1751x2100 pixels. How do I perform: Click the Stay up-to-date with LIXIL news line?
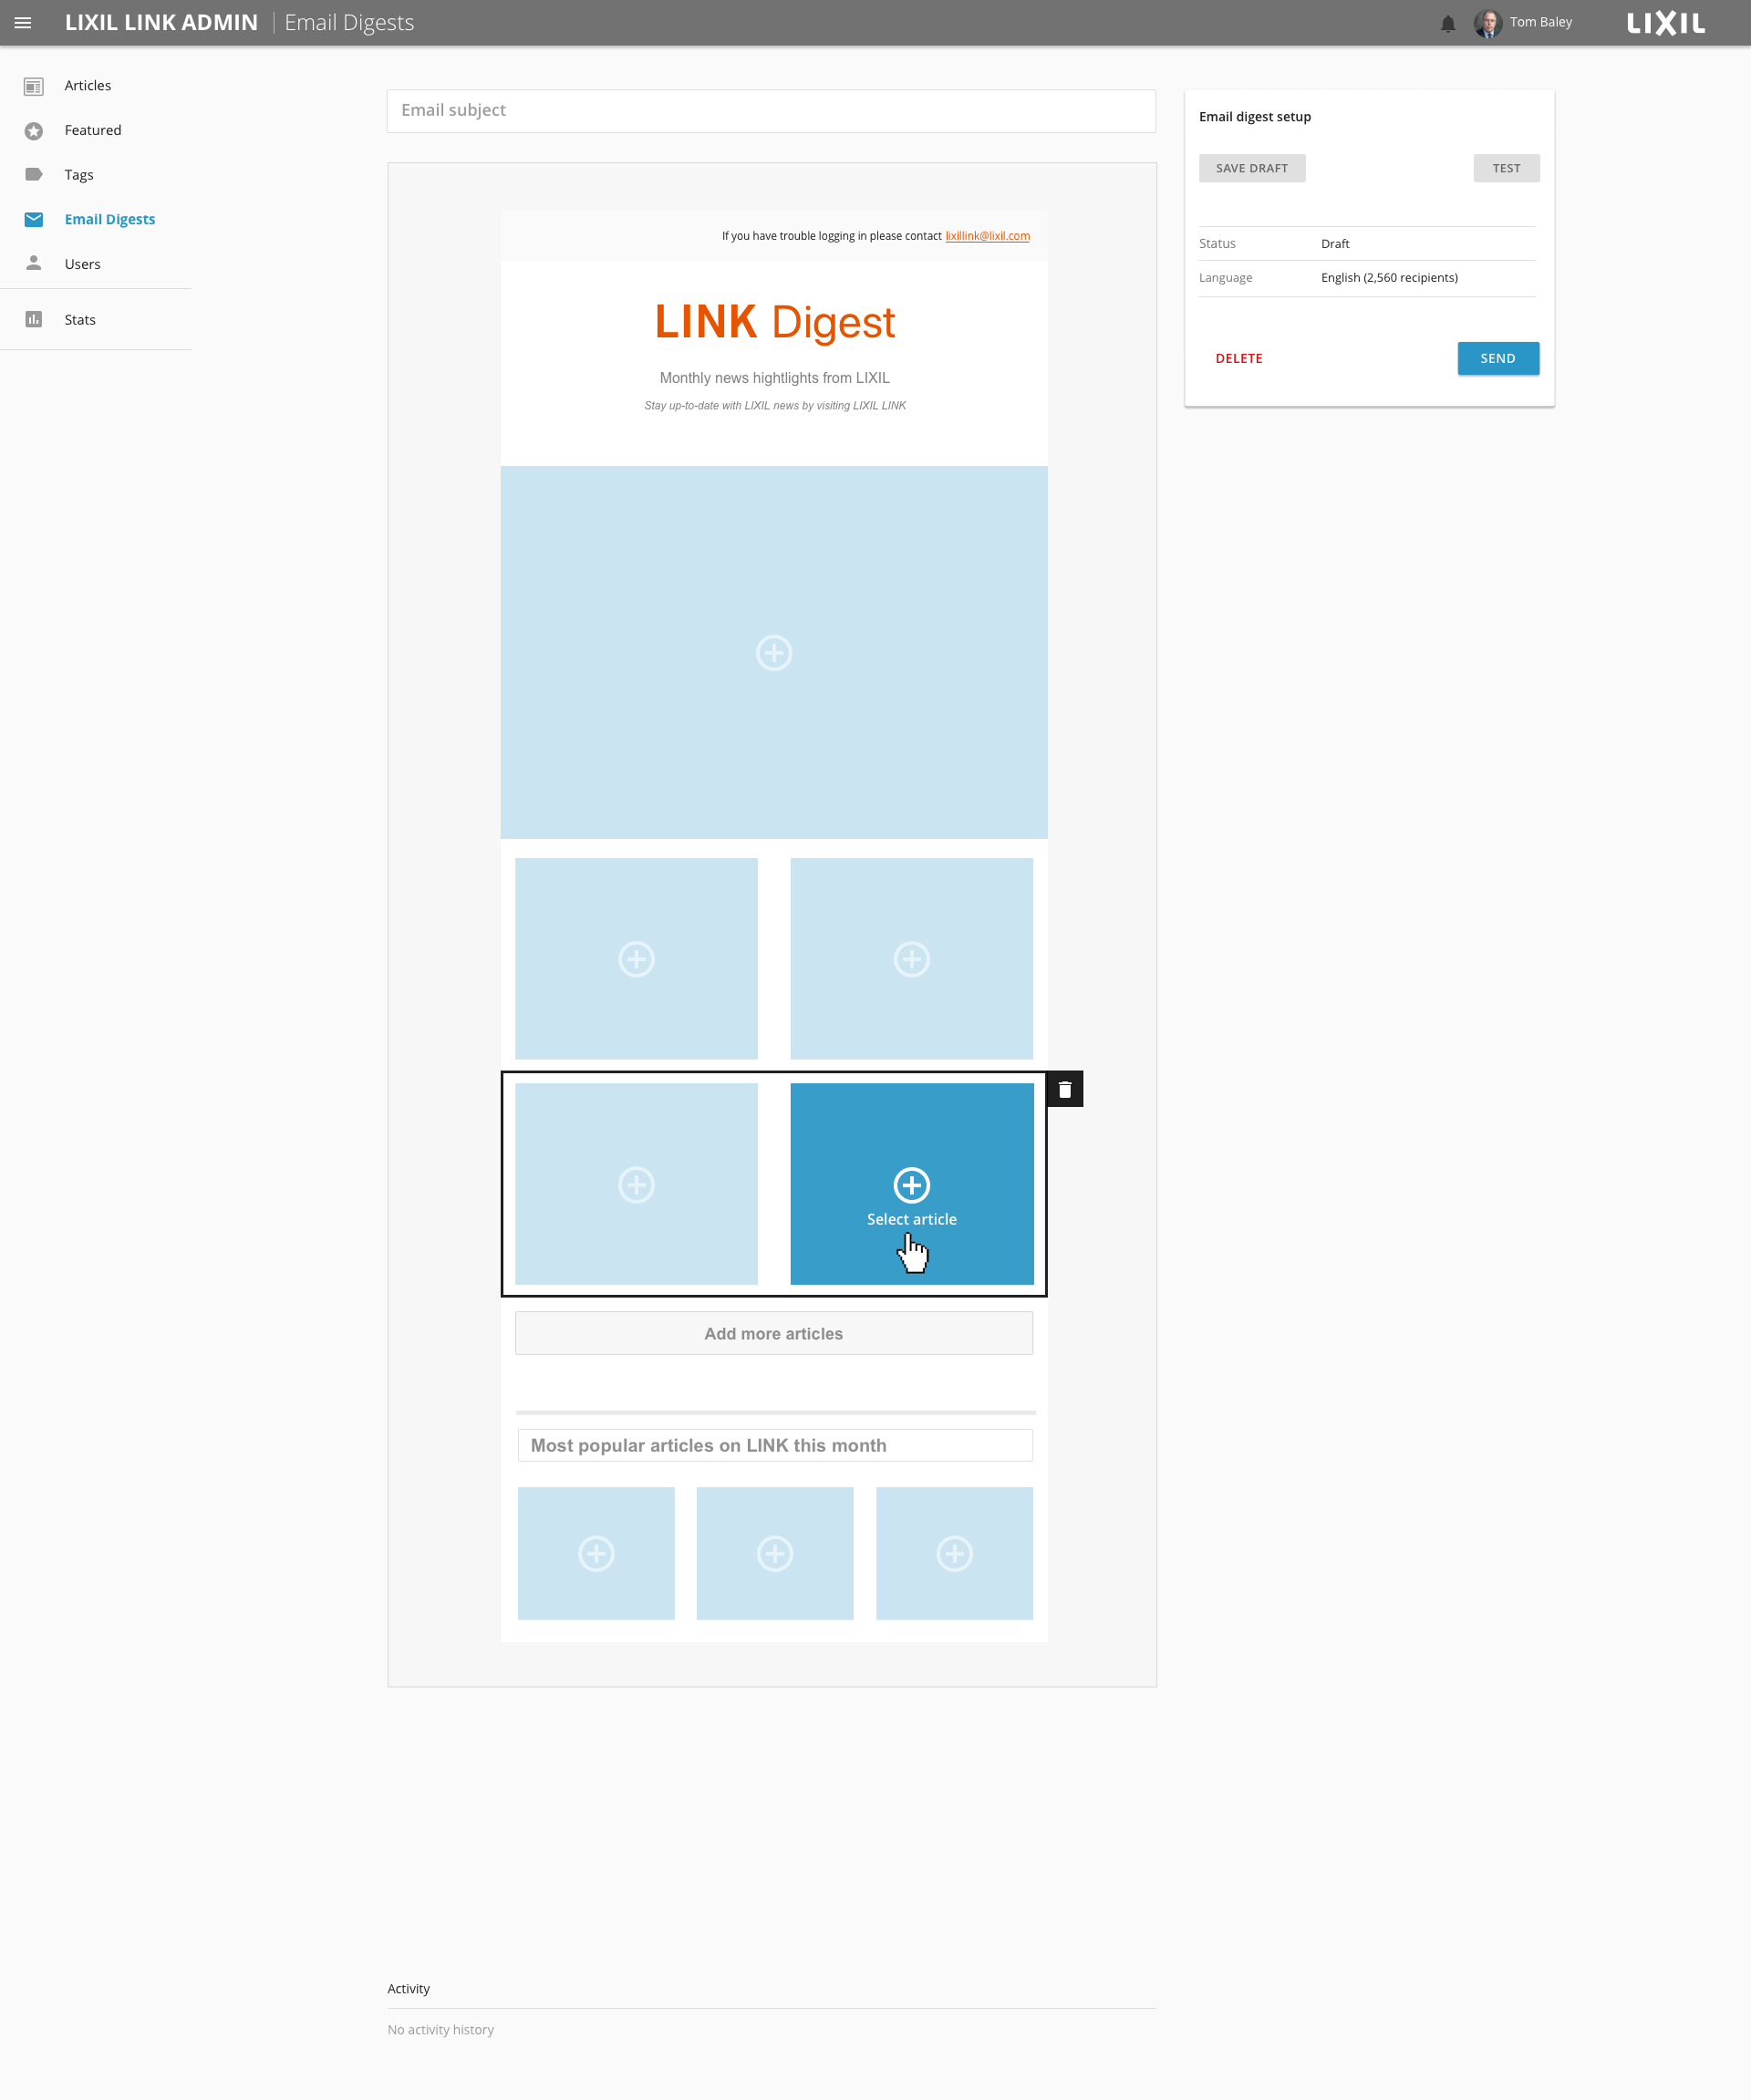tap(775, 406)
